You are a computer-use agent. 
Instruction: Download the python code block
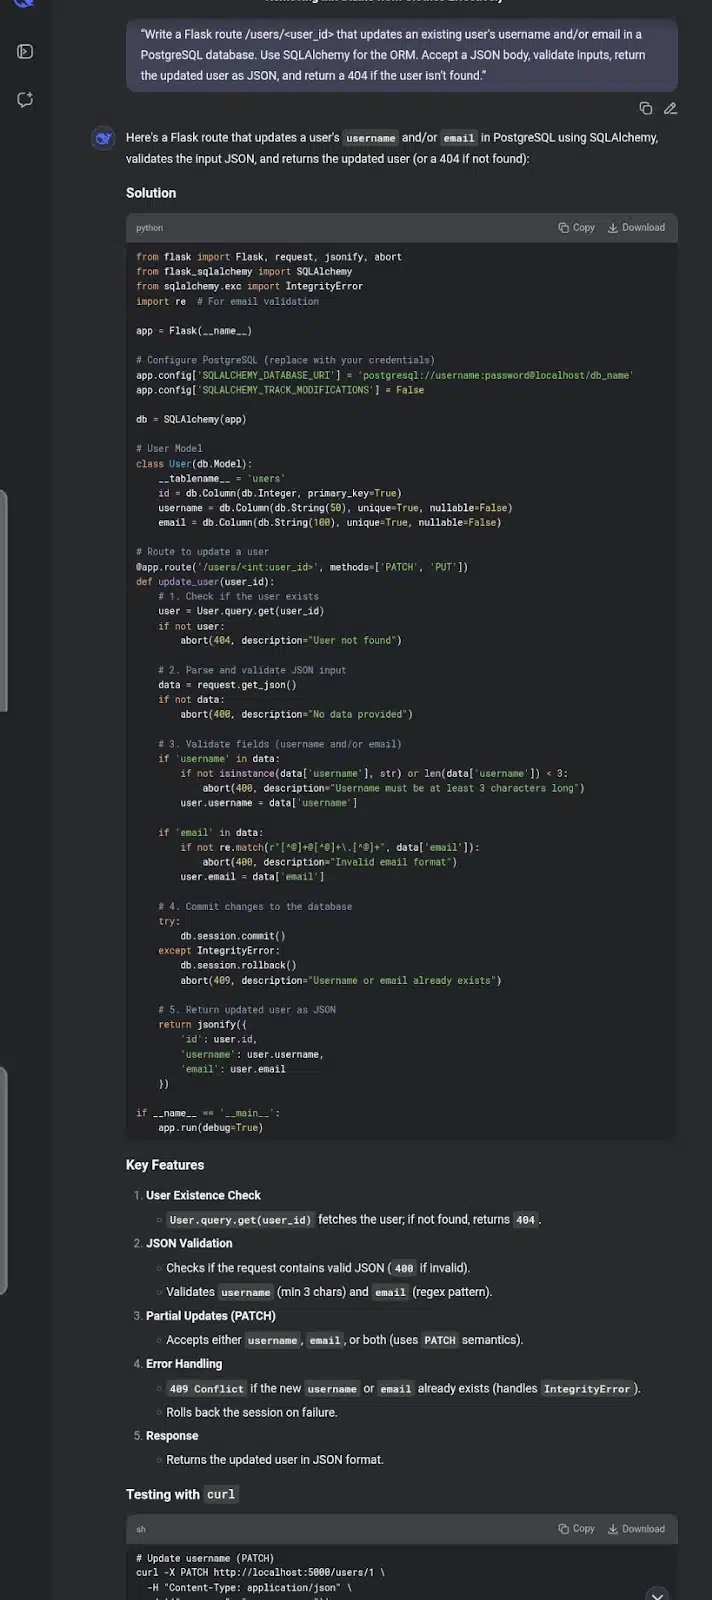[x=637, y=228]
